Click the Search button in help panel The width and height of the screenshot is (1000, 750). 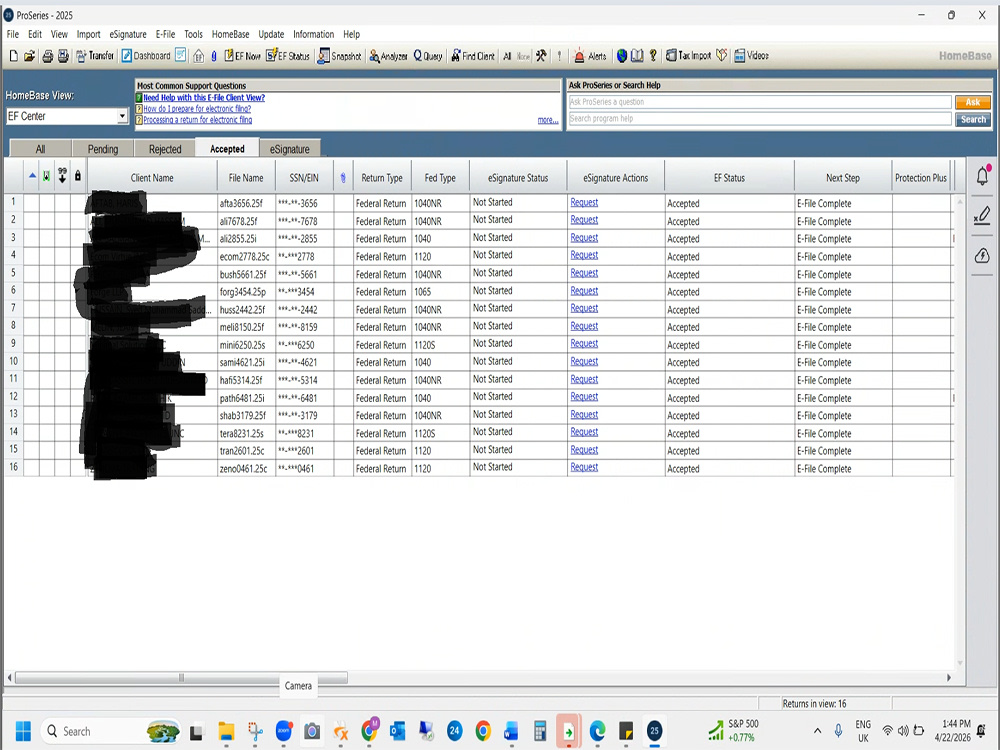click(973, 119)
